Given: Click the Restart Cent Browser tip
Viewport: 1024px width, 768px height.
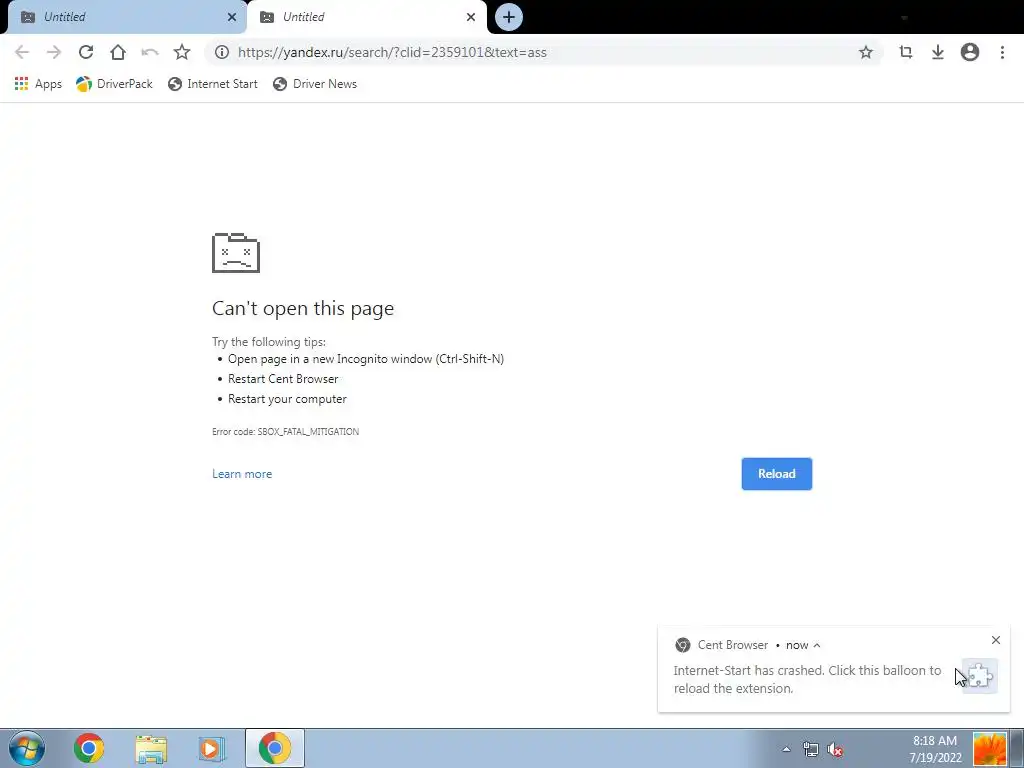Looking at the screenshot, I should 283,379.
